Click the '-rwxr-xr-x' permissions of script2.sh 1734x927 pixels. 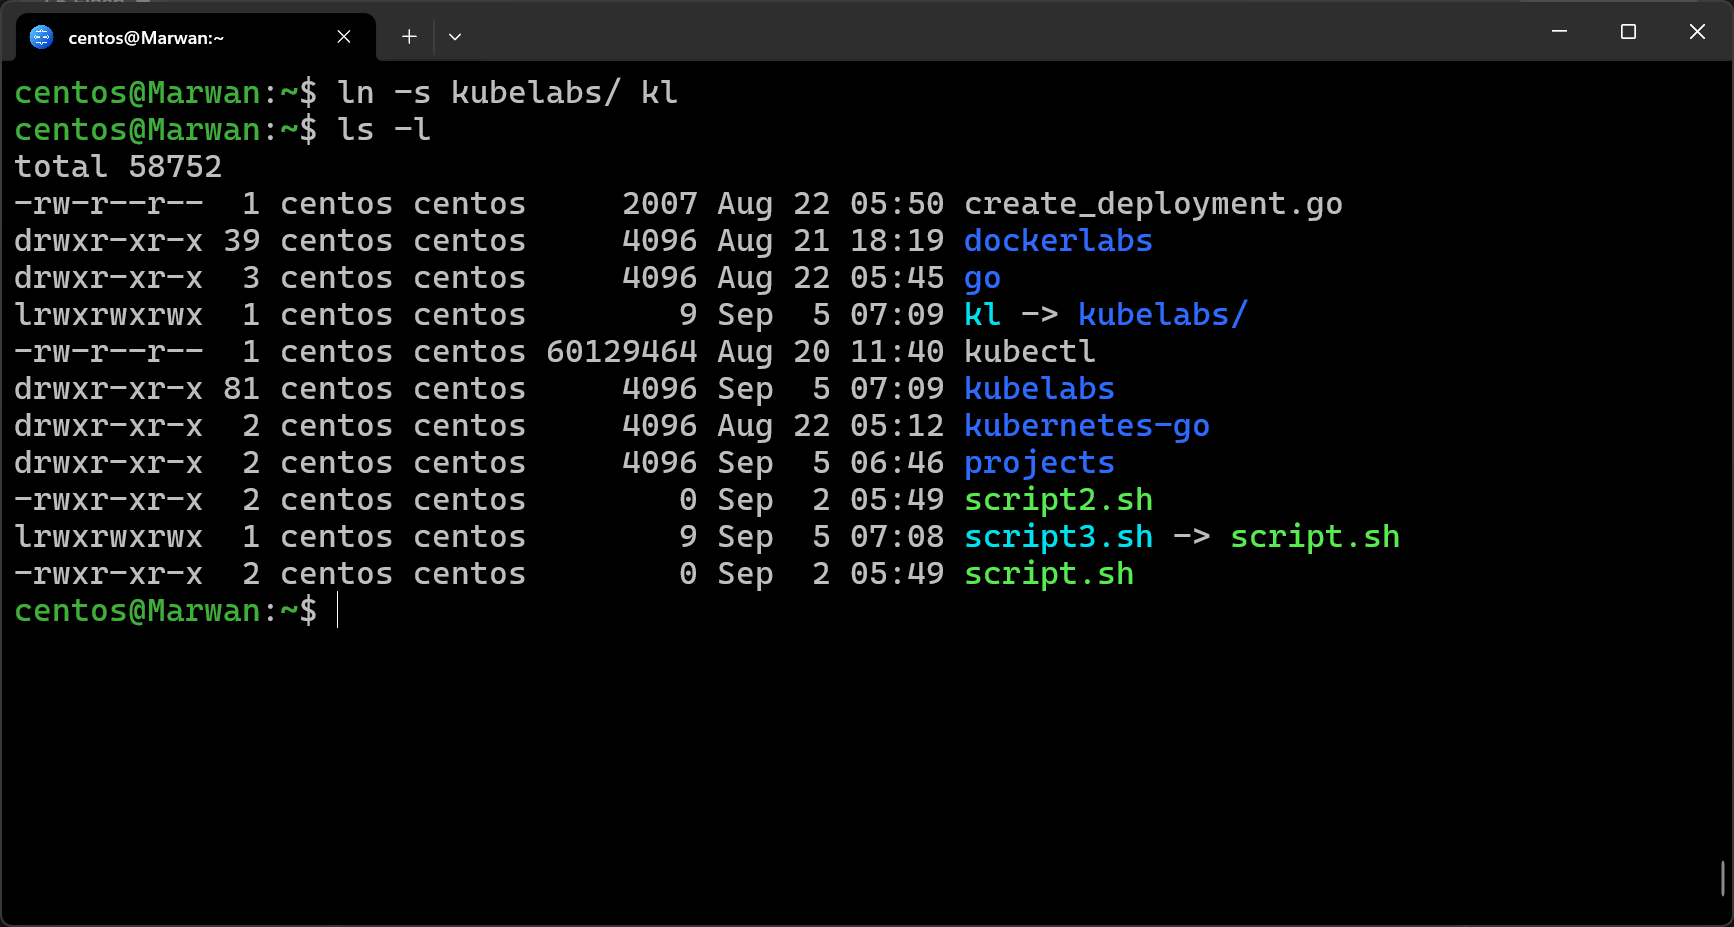coord(109,500)
